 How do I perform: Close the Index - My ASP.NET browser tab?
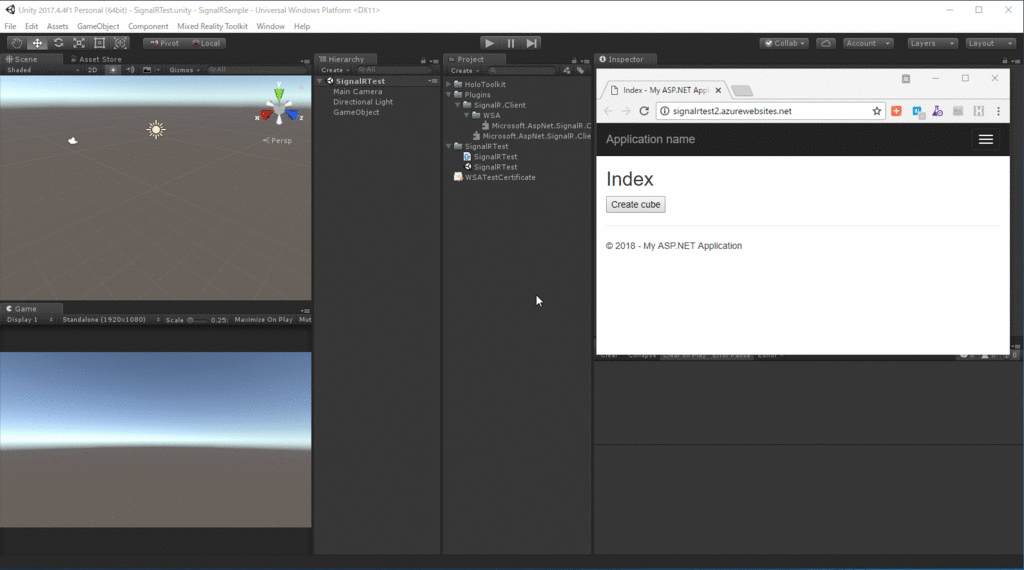pos(718,90)
